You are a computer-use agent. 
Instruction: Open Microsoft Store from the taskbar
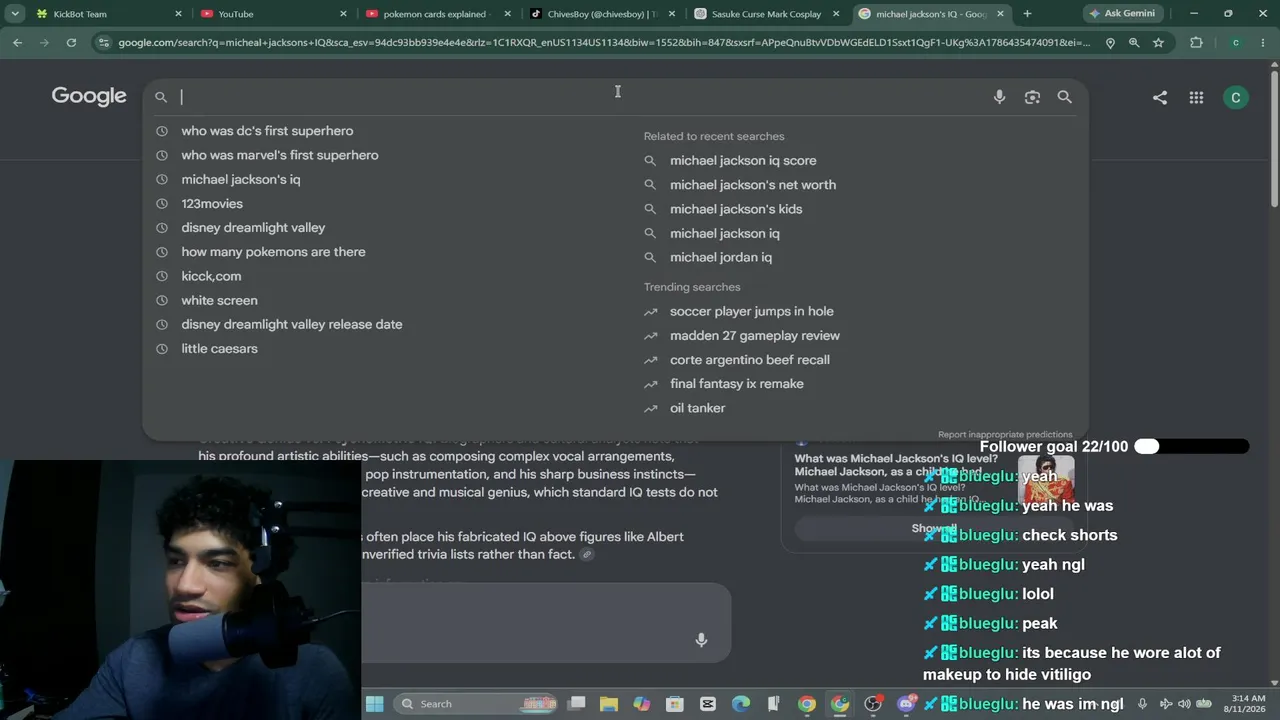coord(675,704)
